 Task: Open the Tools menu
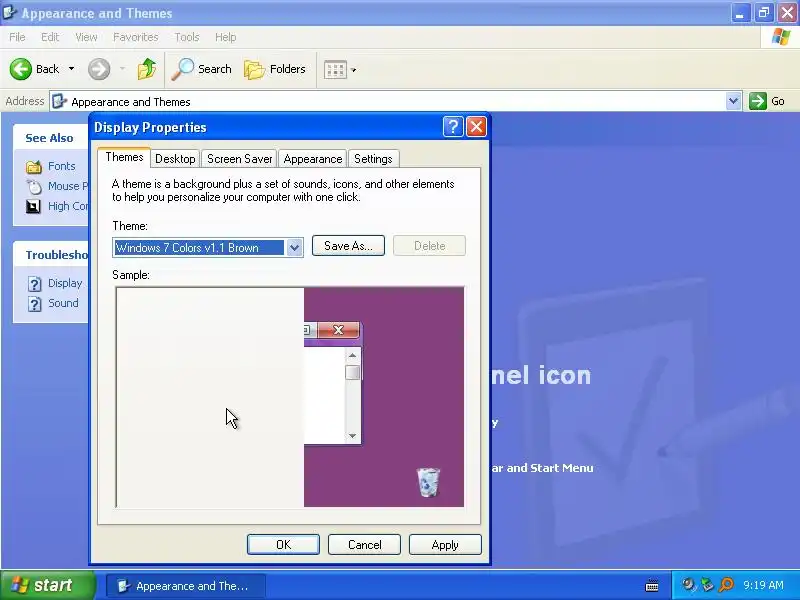187,37
